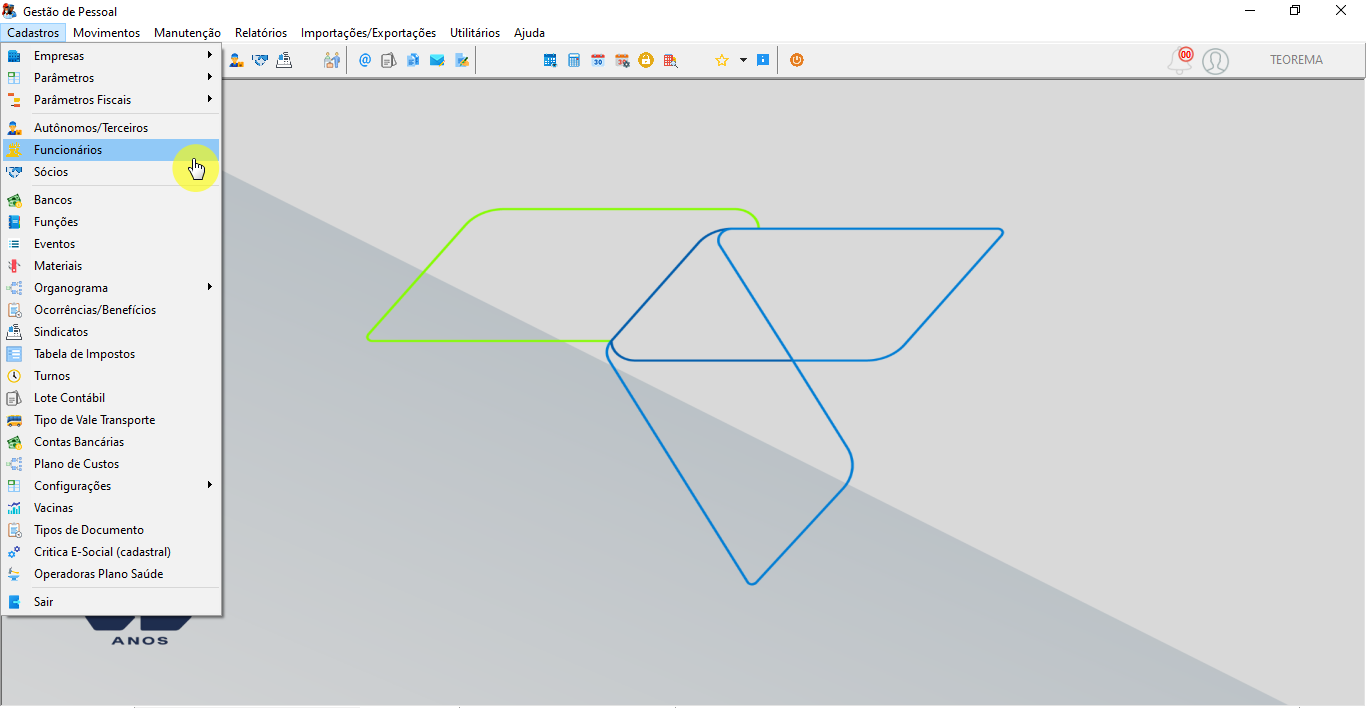Click the user profile avatar icon
Image resolution: width=1366 pixels, height=708 pixels.
[x=1215, y=61]
